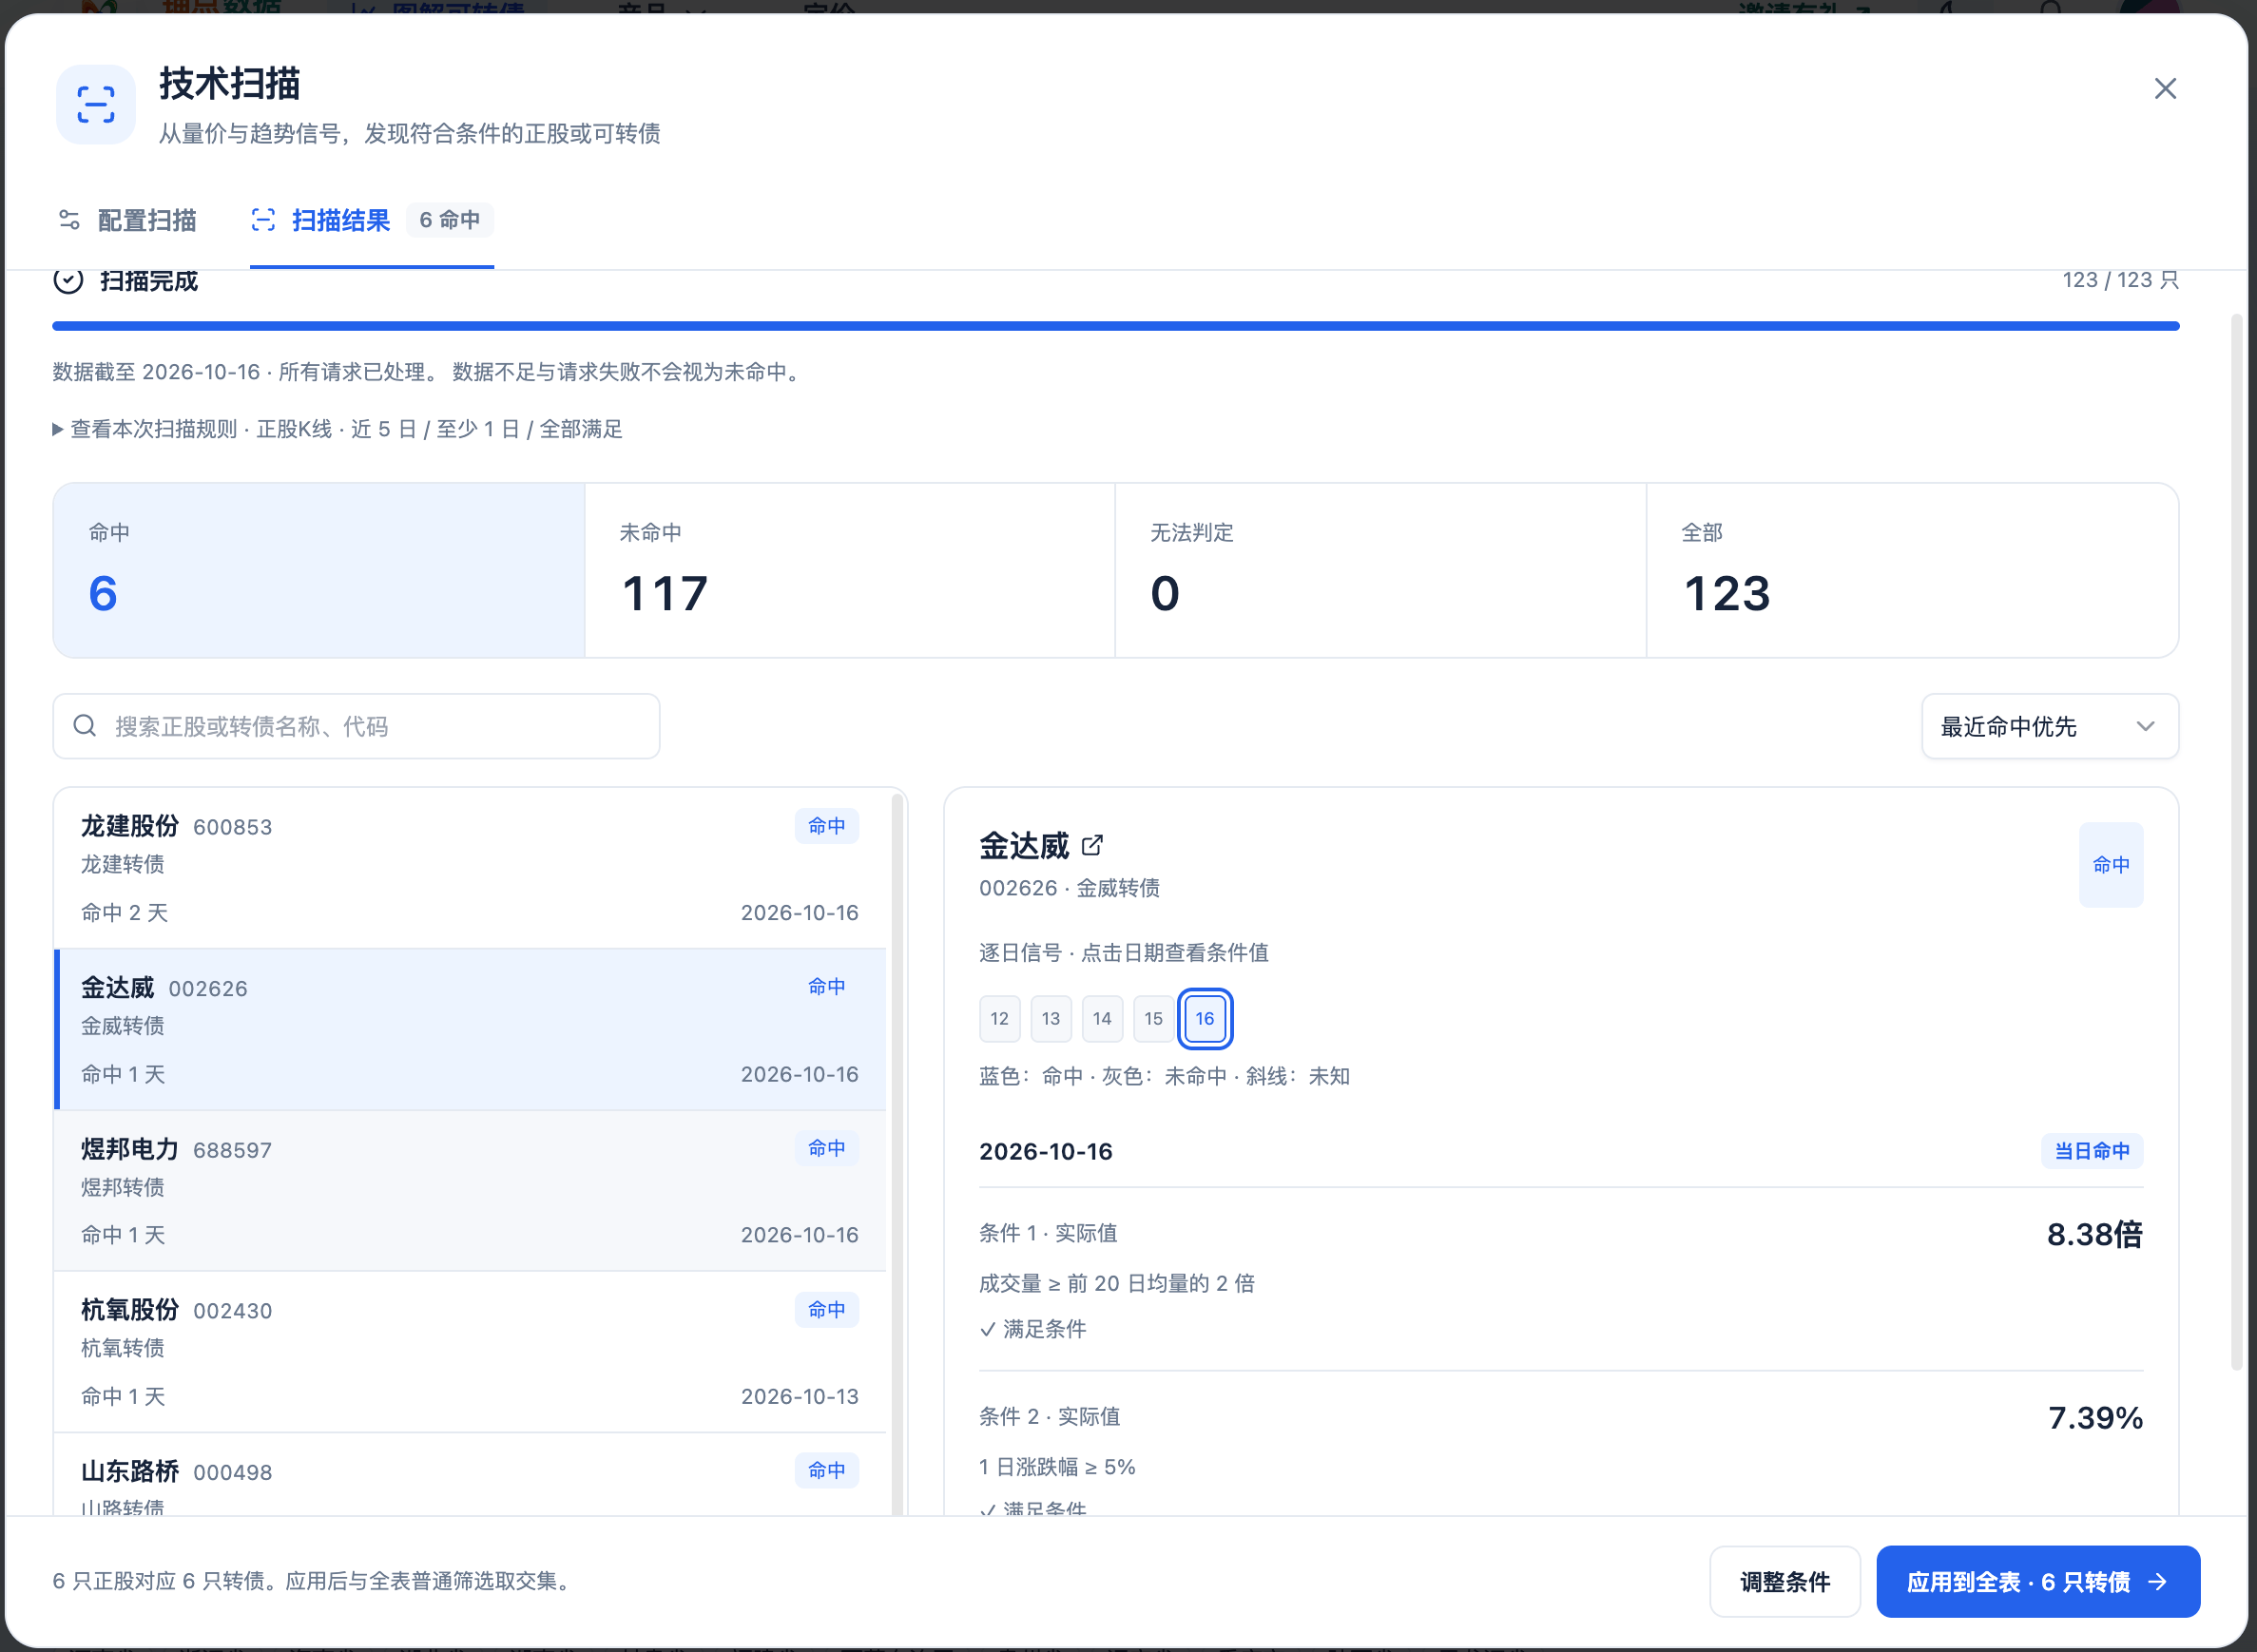Select 龙建股份 600853 in result list
The width and height of the screenshot is (2257, 1652).
[x=470, y=868]
